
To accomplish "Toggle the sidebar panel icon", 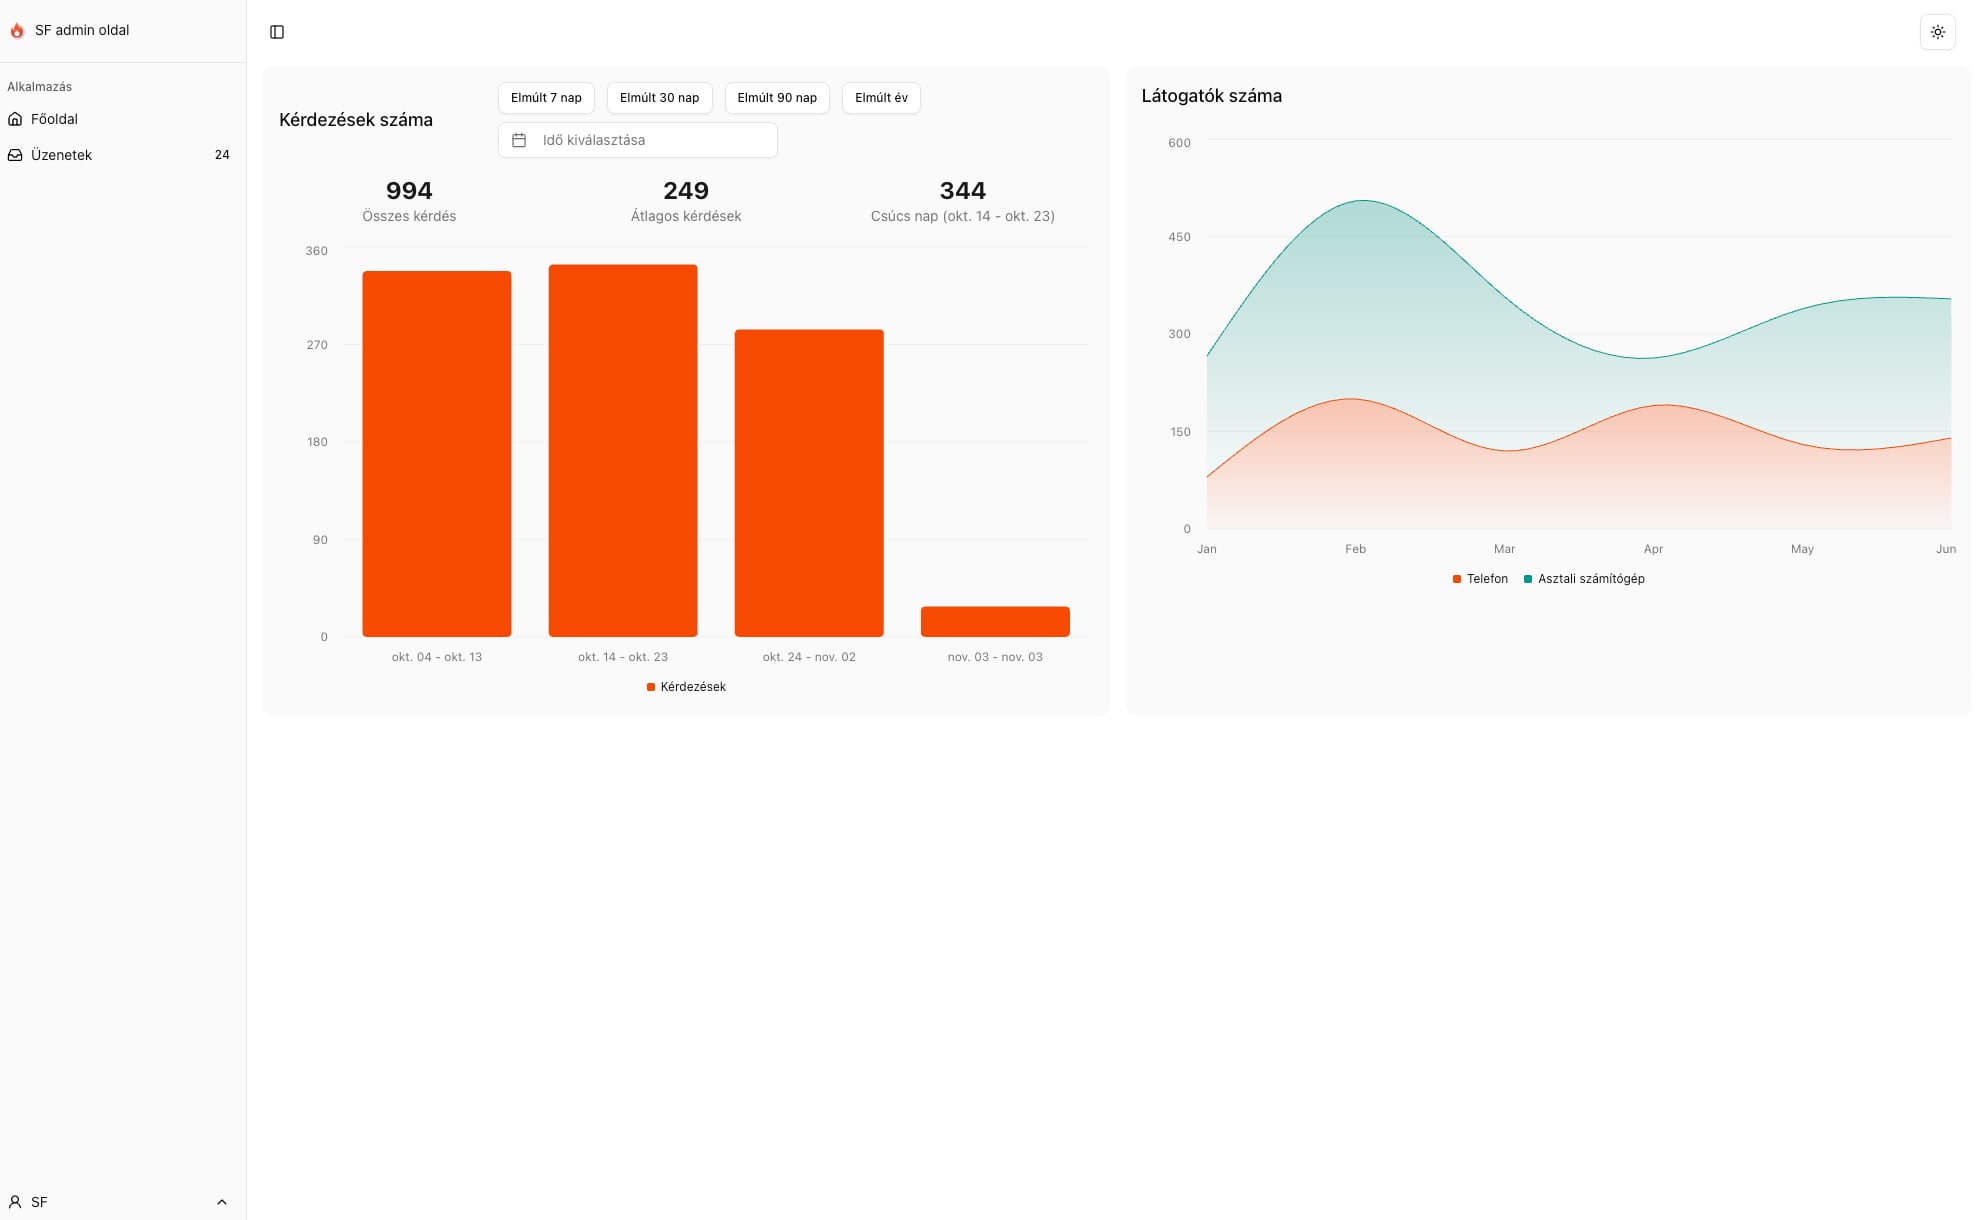I will 277,32.
